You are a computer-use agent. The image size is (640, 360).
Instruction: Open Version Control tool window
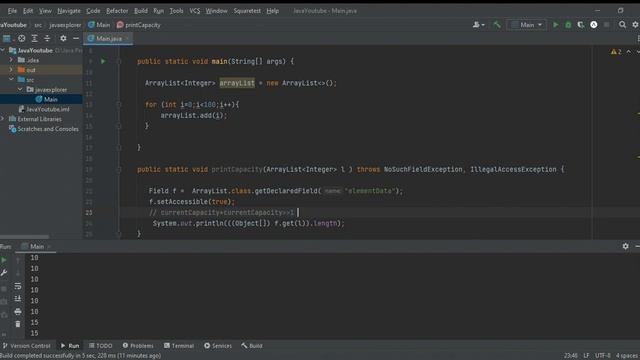coord(27,346)
